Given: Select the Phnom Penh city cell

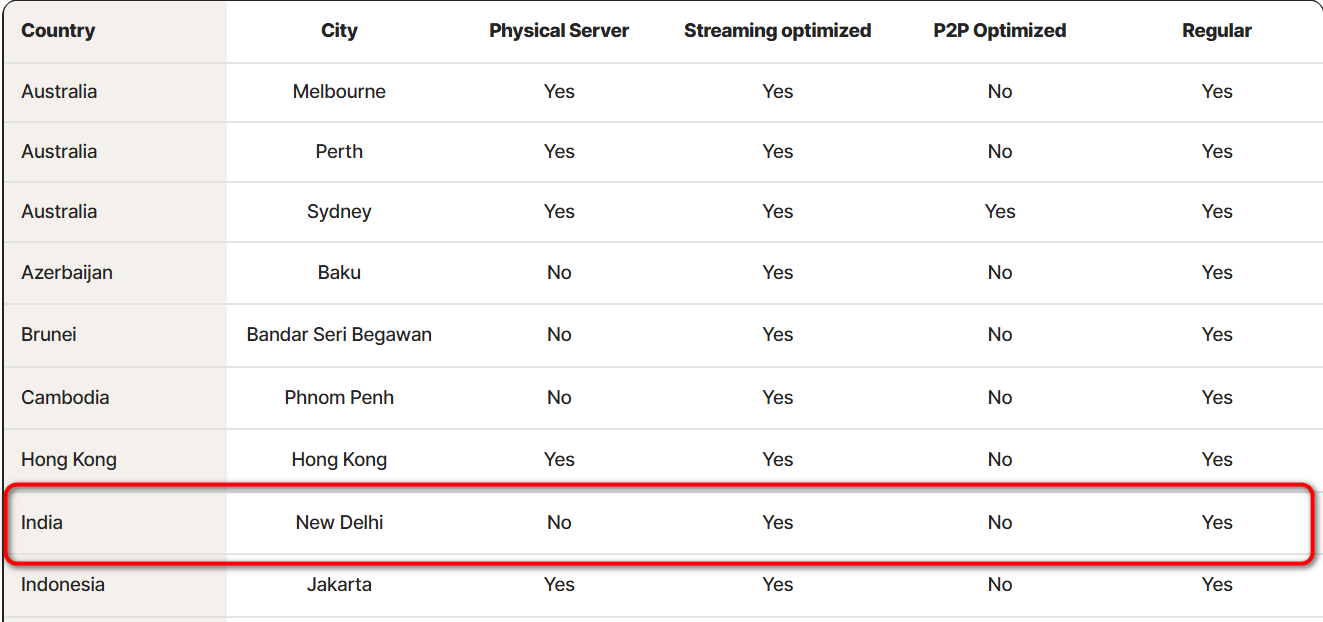Looking at the screenshot, I should (339, 398).
